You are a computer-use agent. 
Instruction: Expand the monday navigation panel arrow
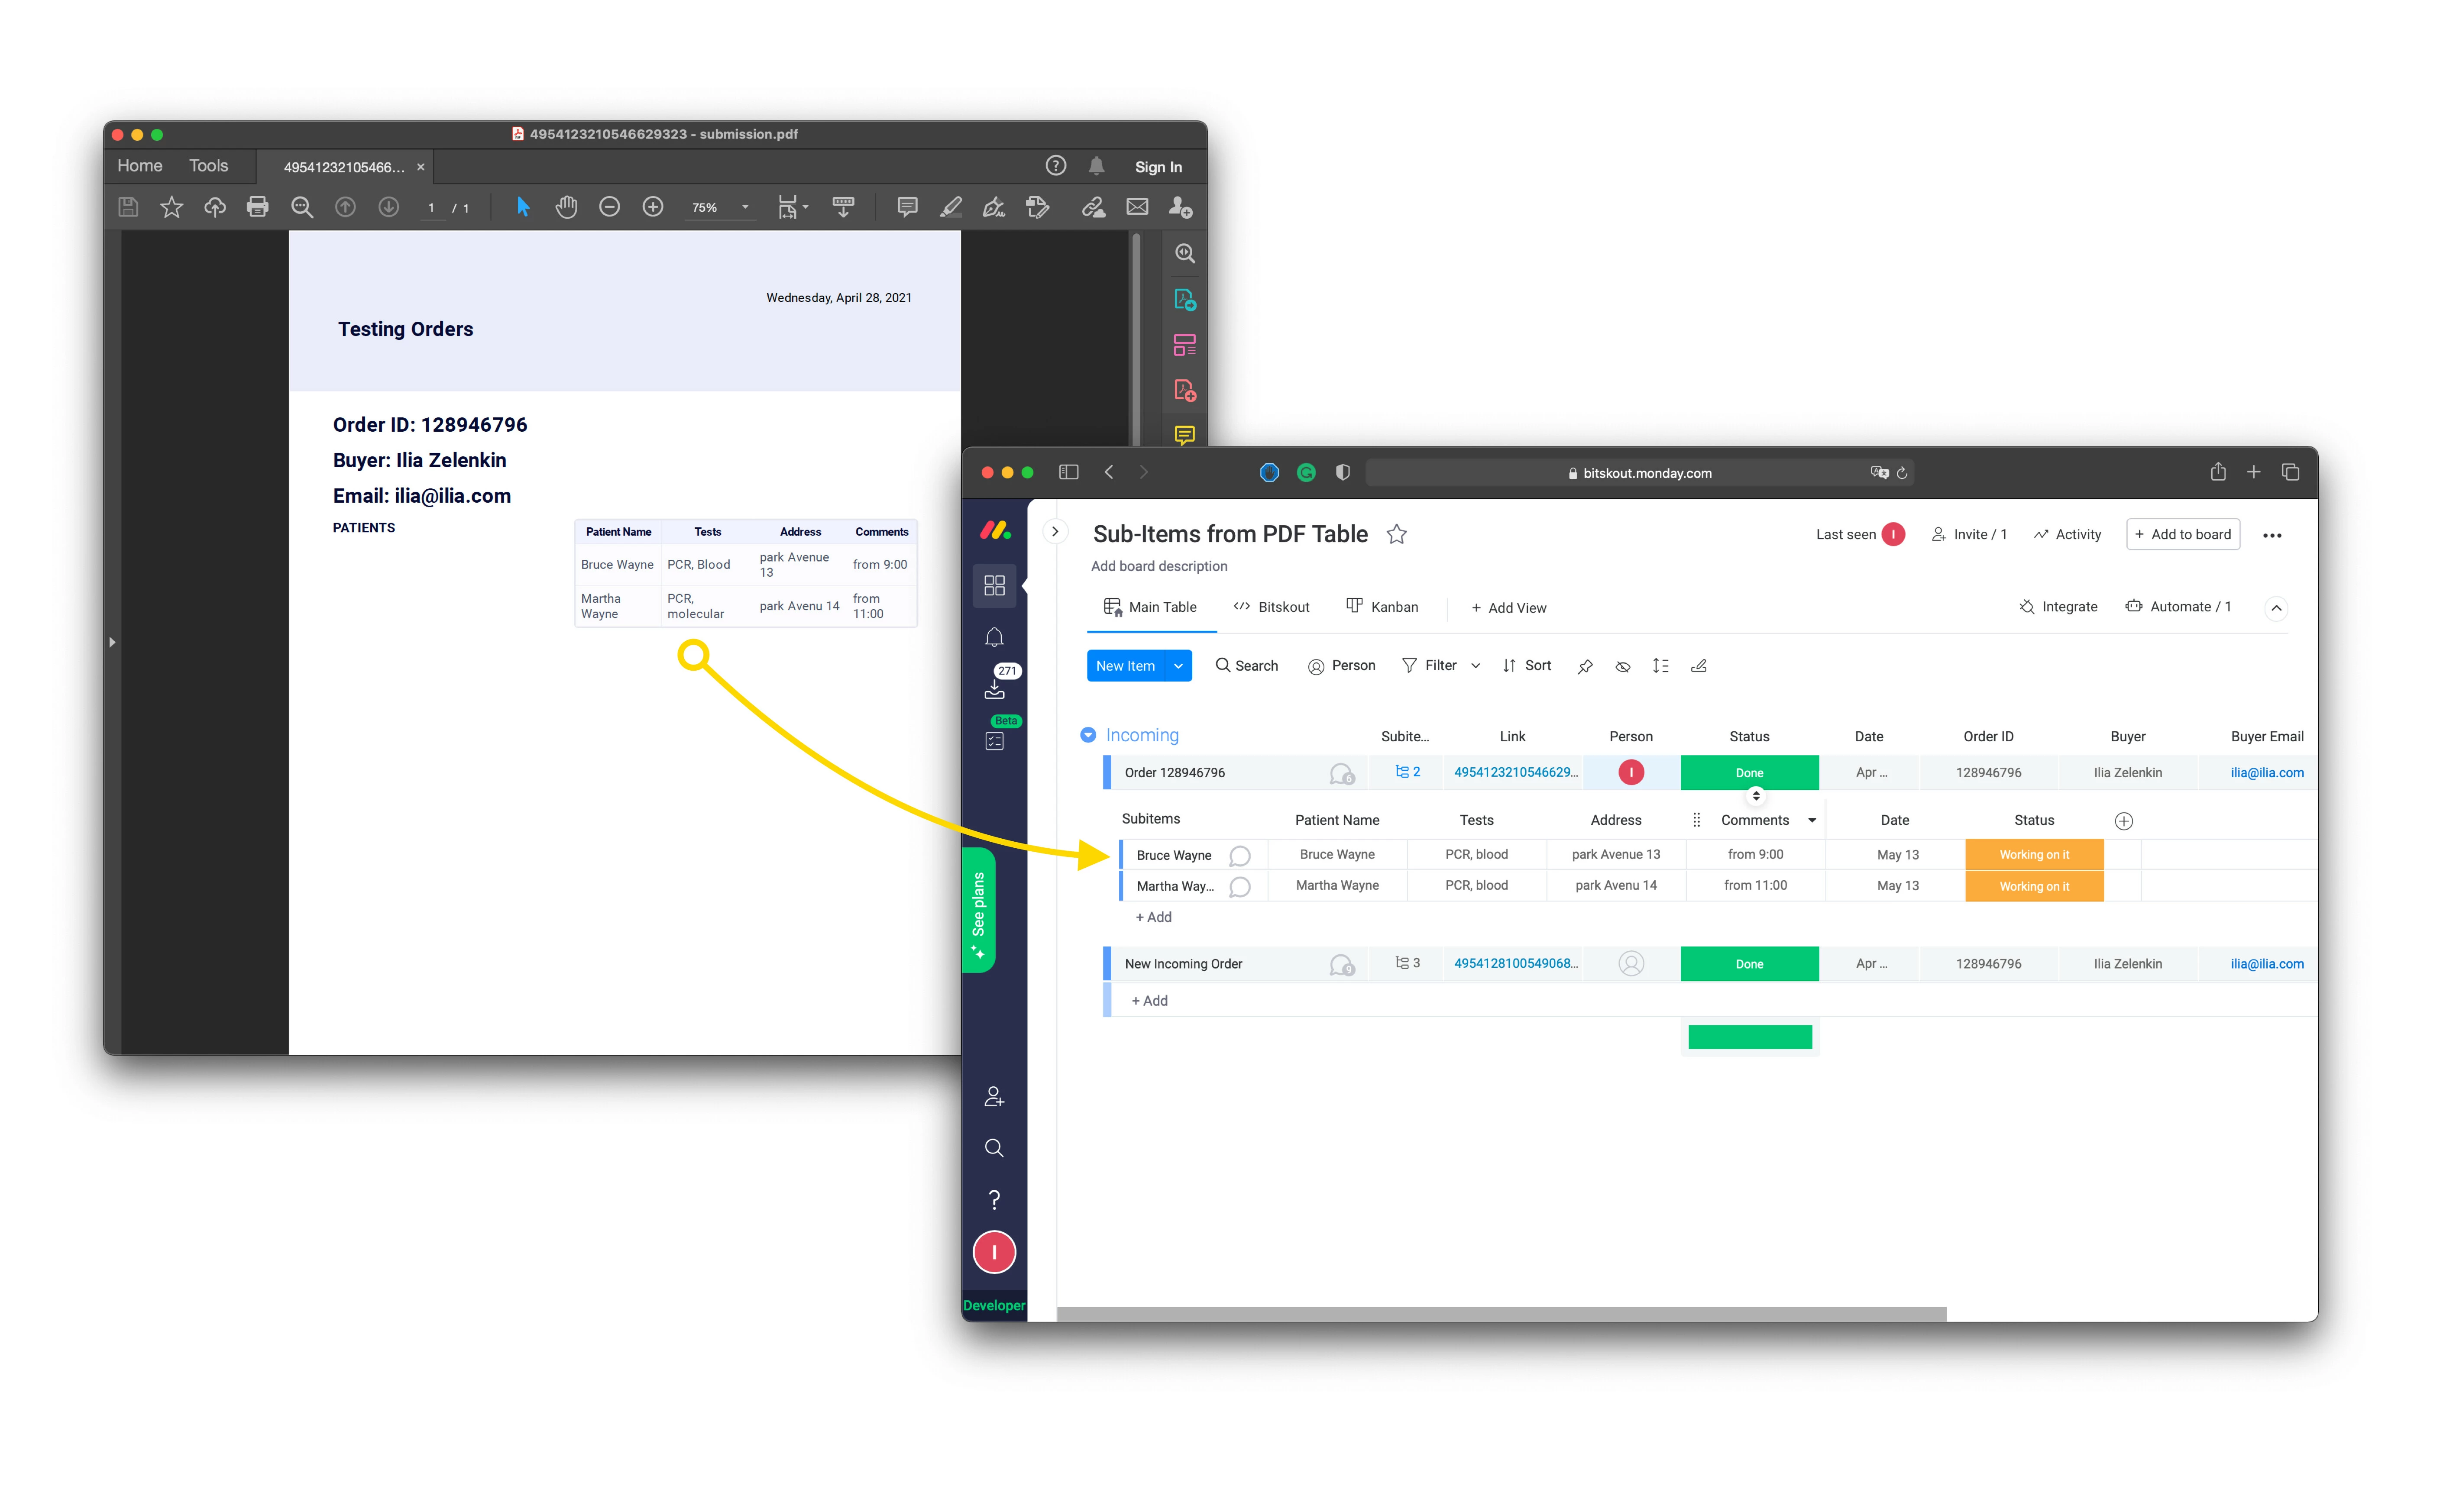pos(1054,532)
